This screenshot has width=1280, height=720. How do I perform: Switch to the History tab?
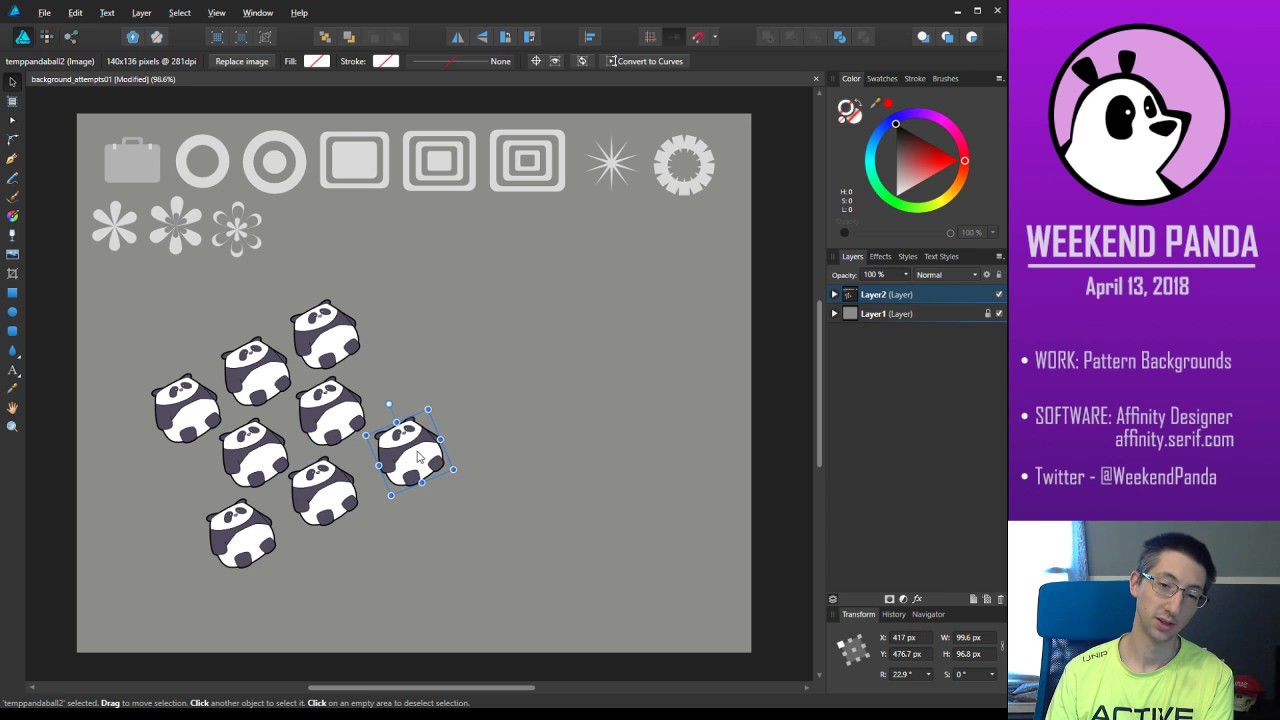[x=894, y=615]
